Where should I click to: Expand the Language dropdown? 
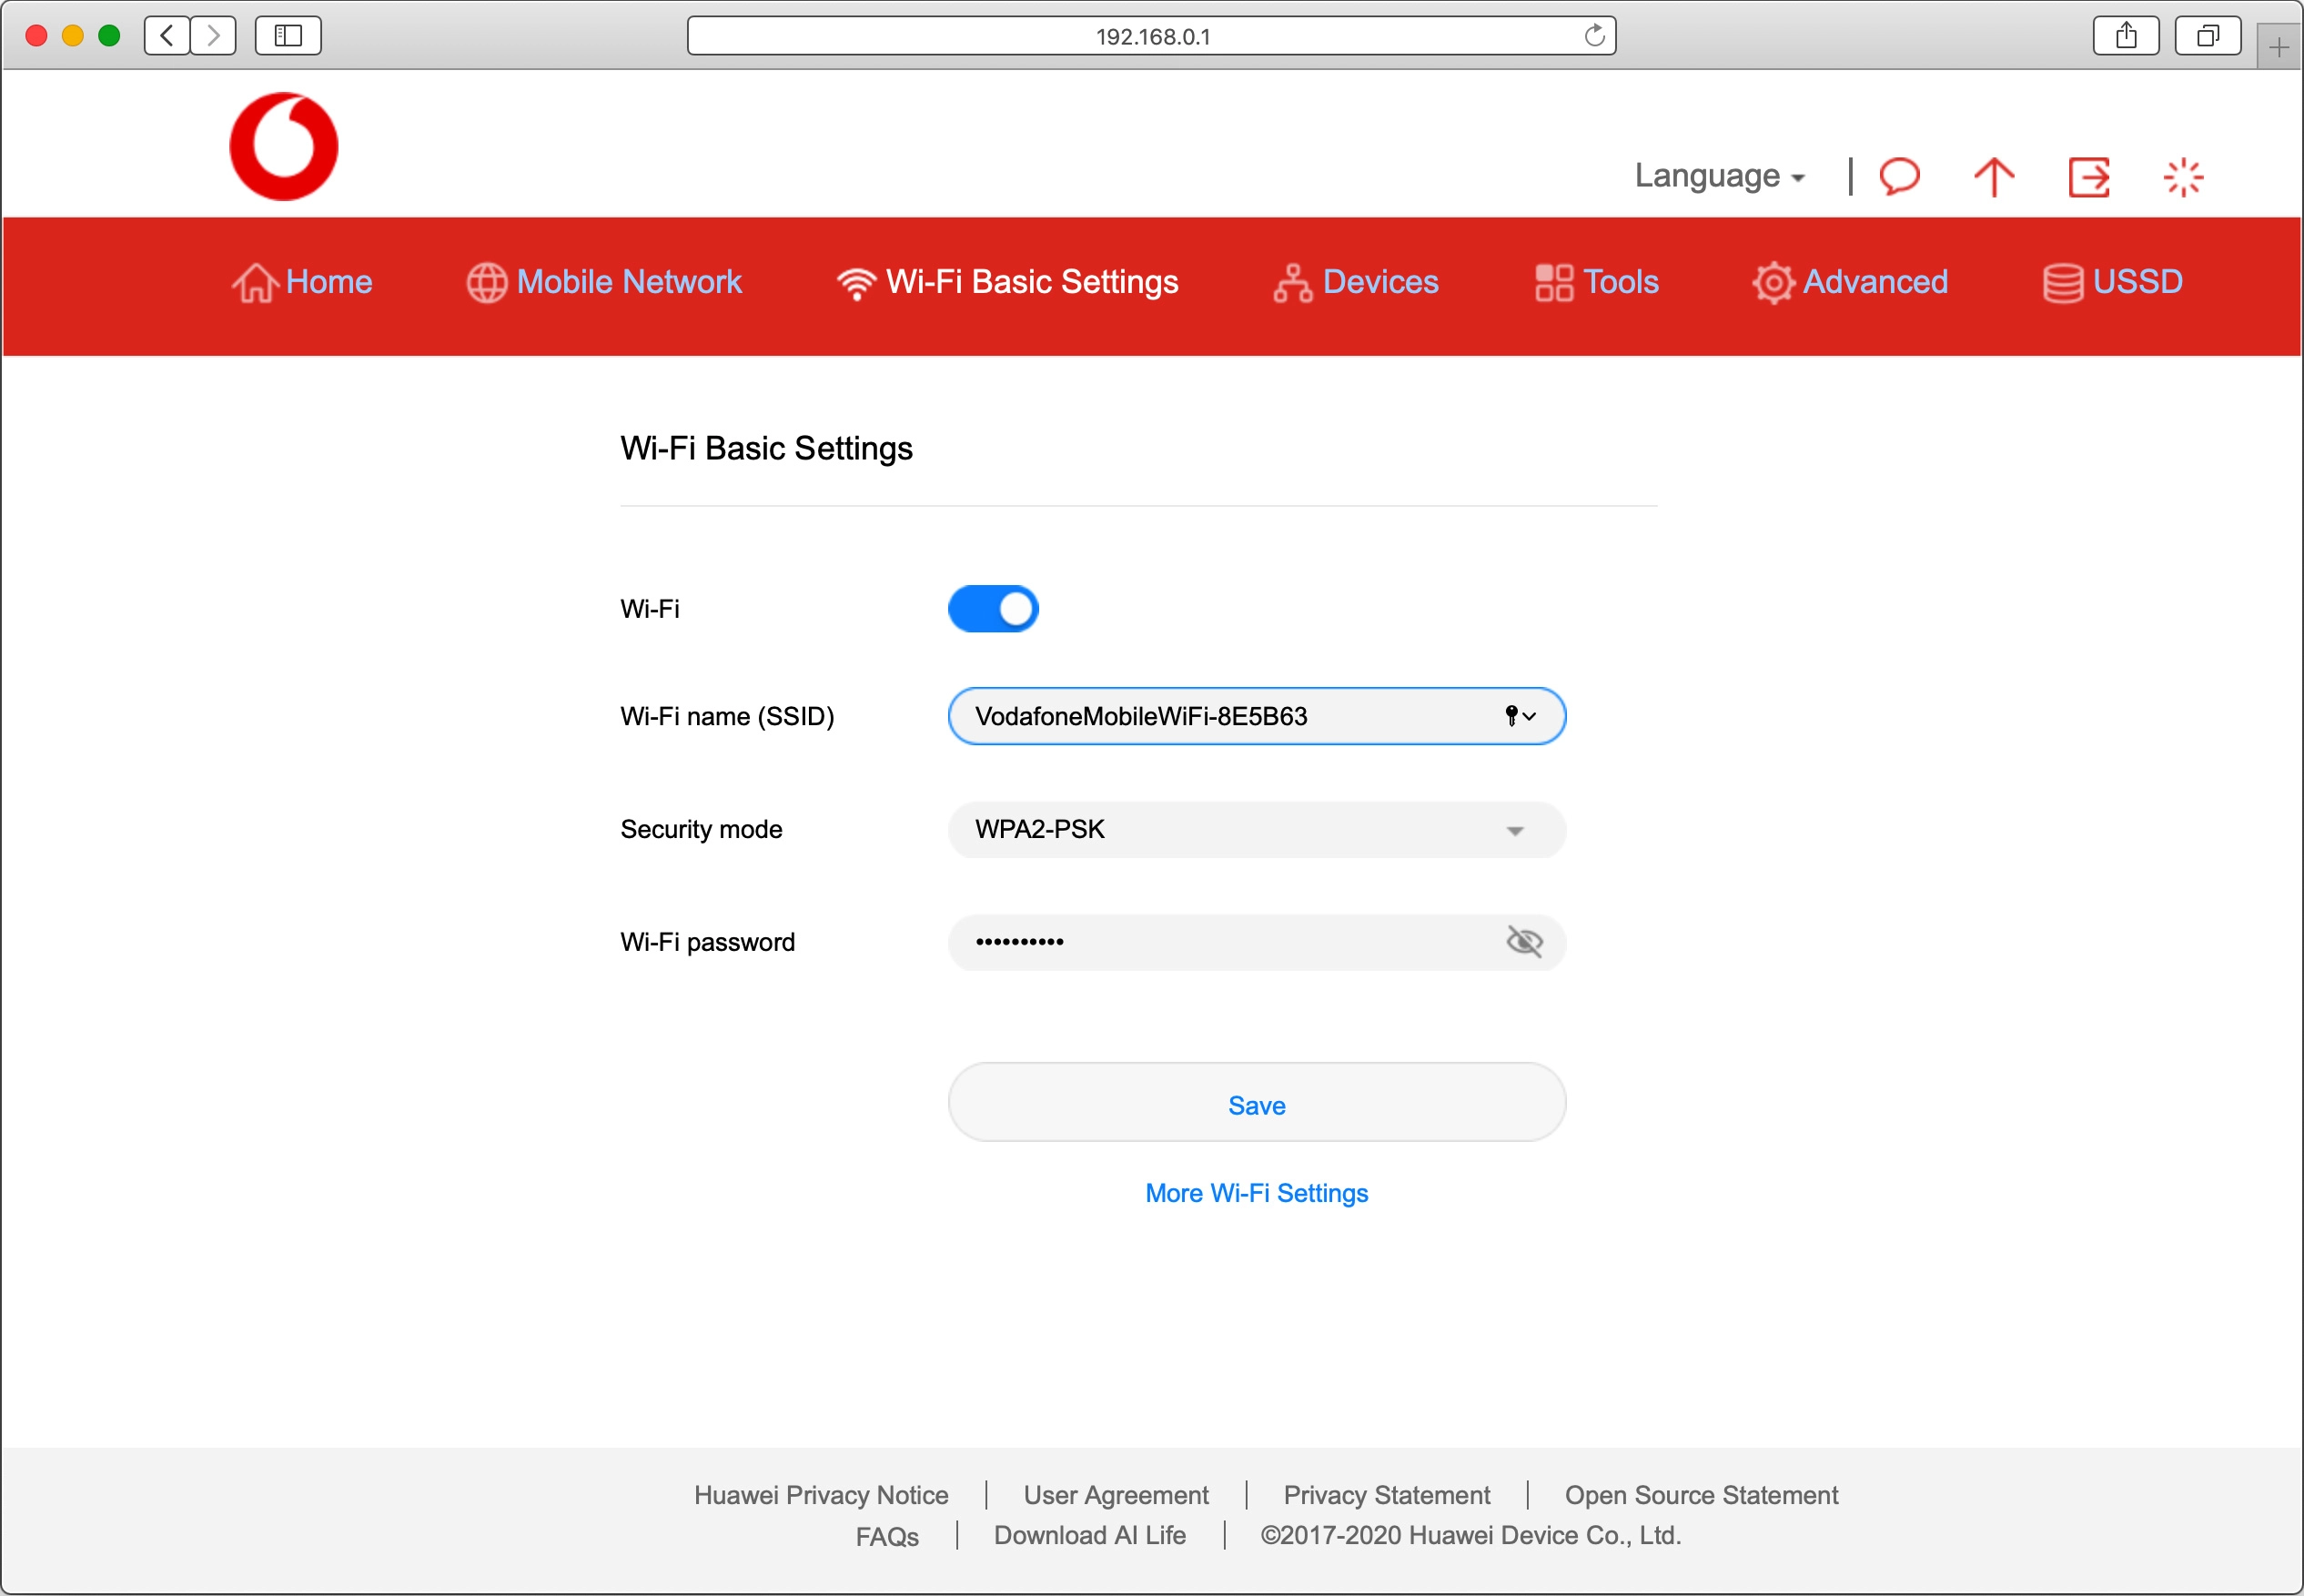click(1719, 176)
